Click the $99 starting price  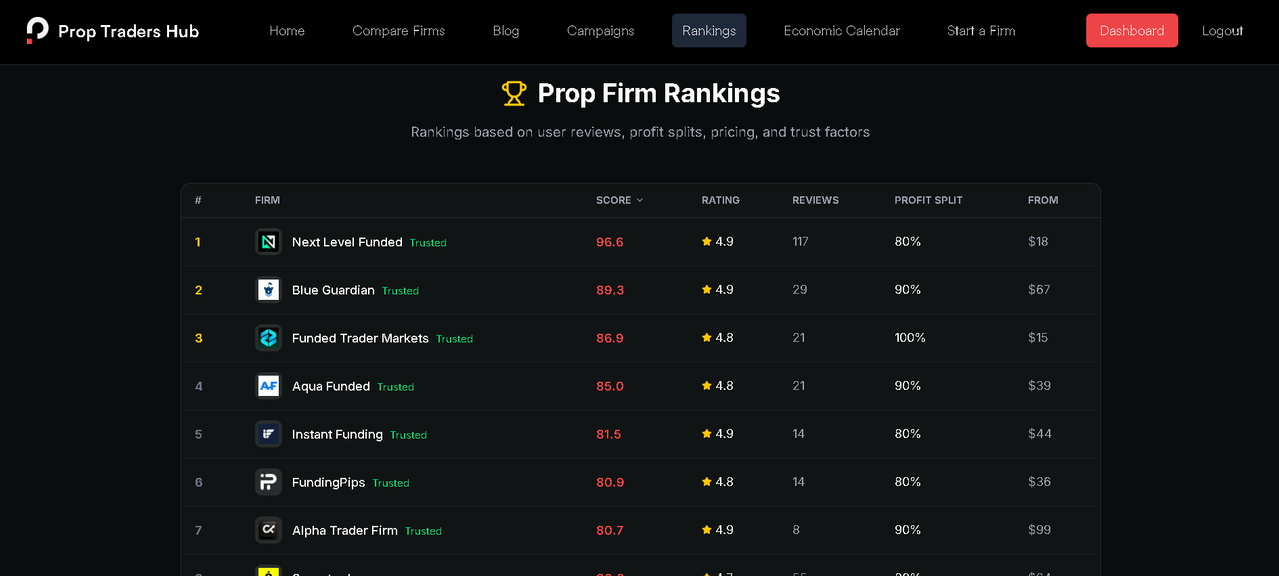click(x=1039, y=530)
